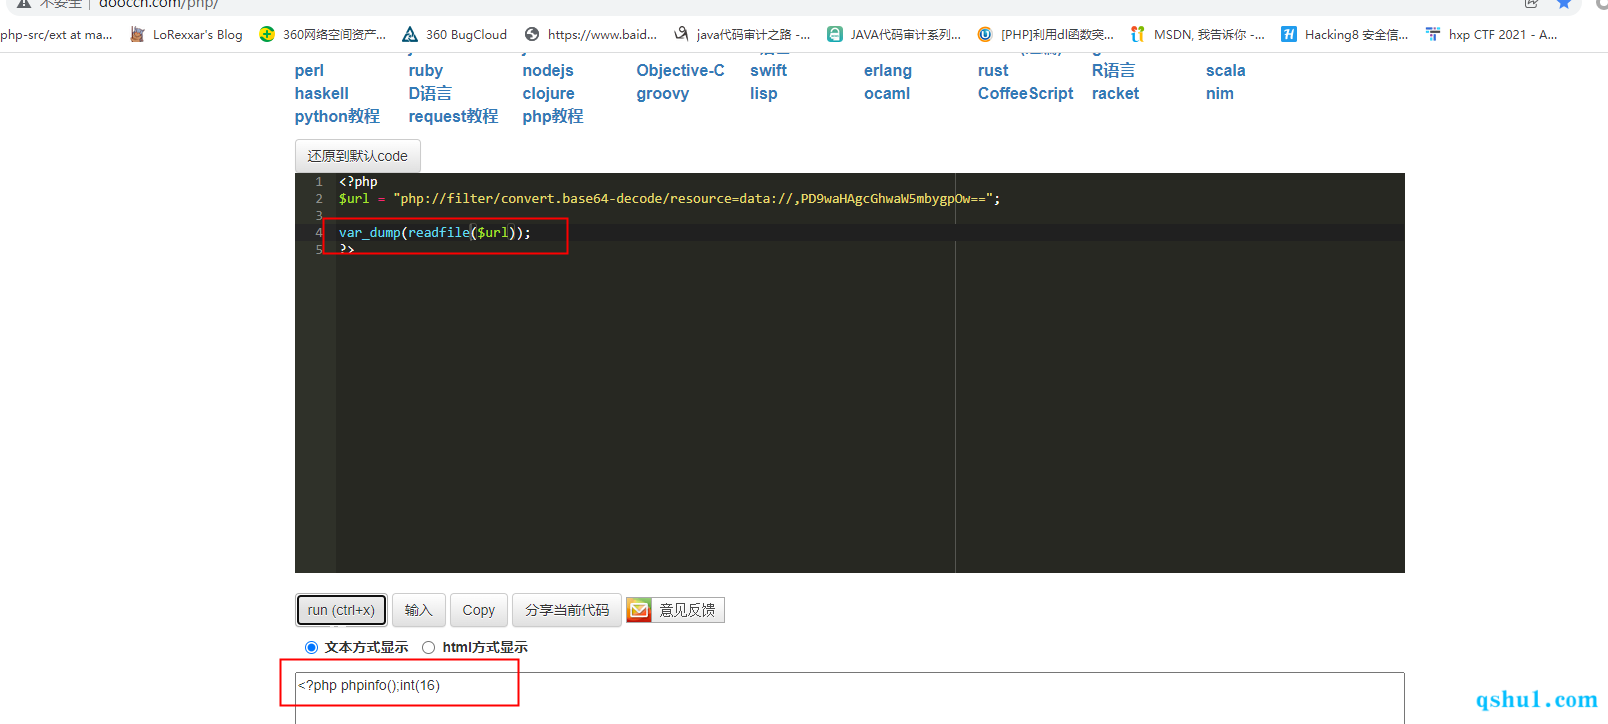Select the scala language link
The height and width of the screenshot is (724, 1608).
click(x=1225, y=71)
